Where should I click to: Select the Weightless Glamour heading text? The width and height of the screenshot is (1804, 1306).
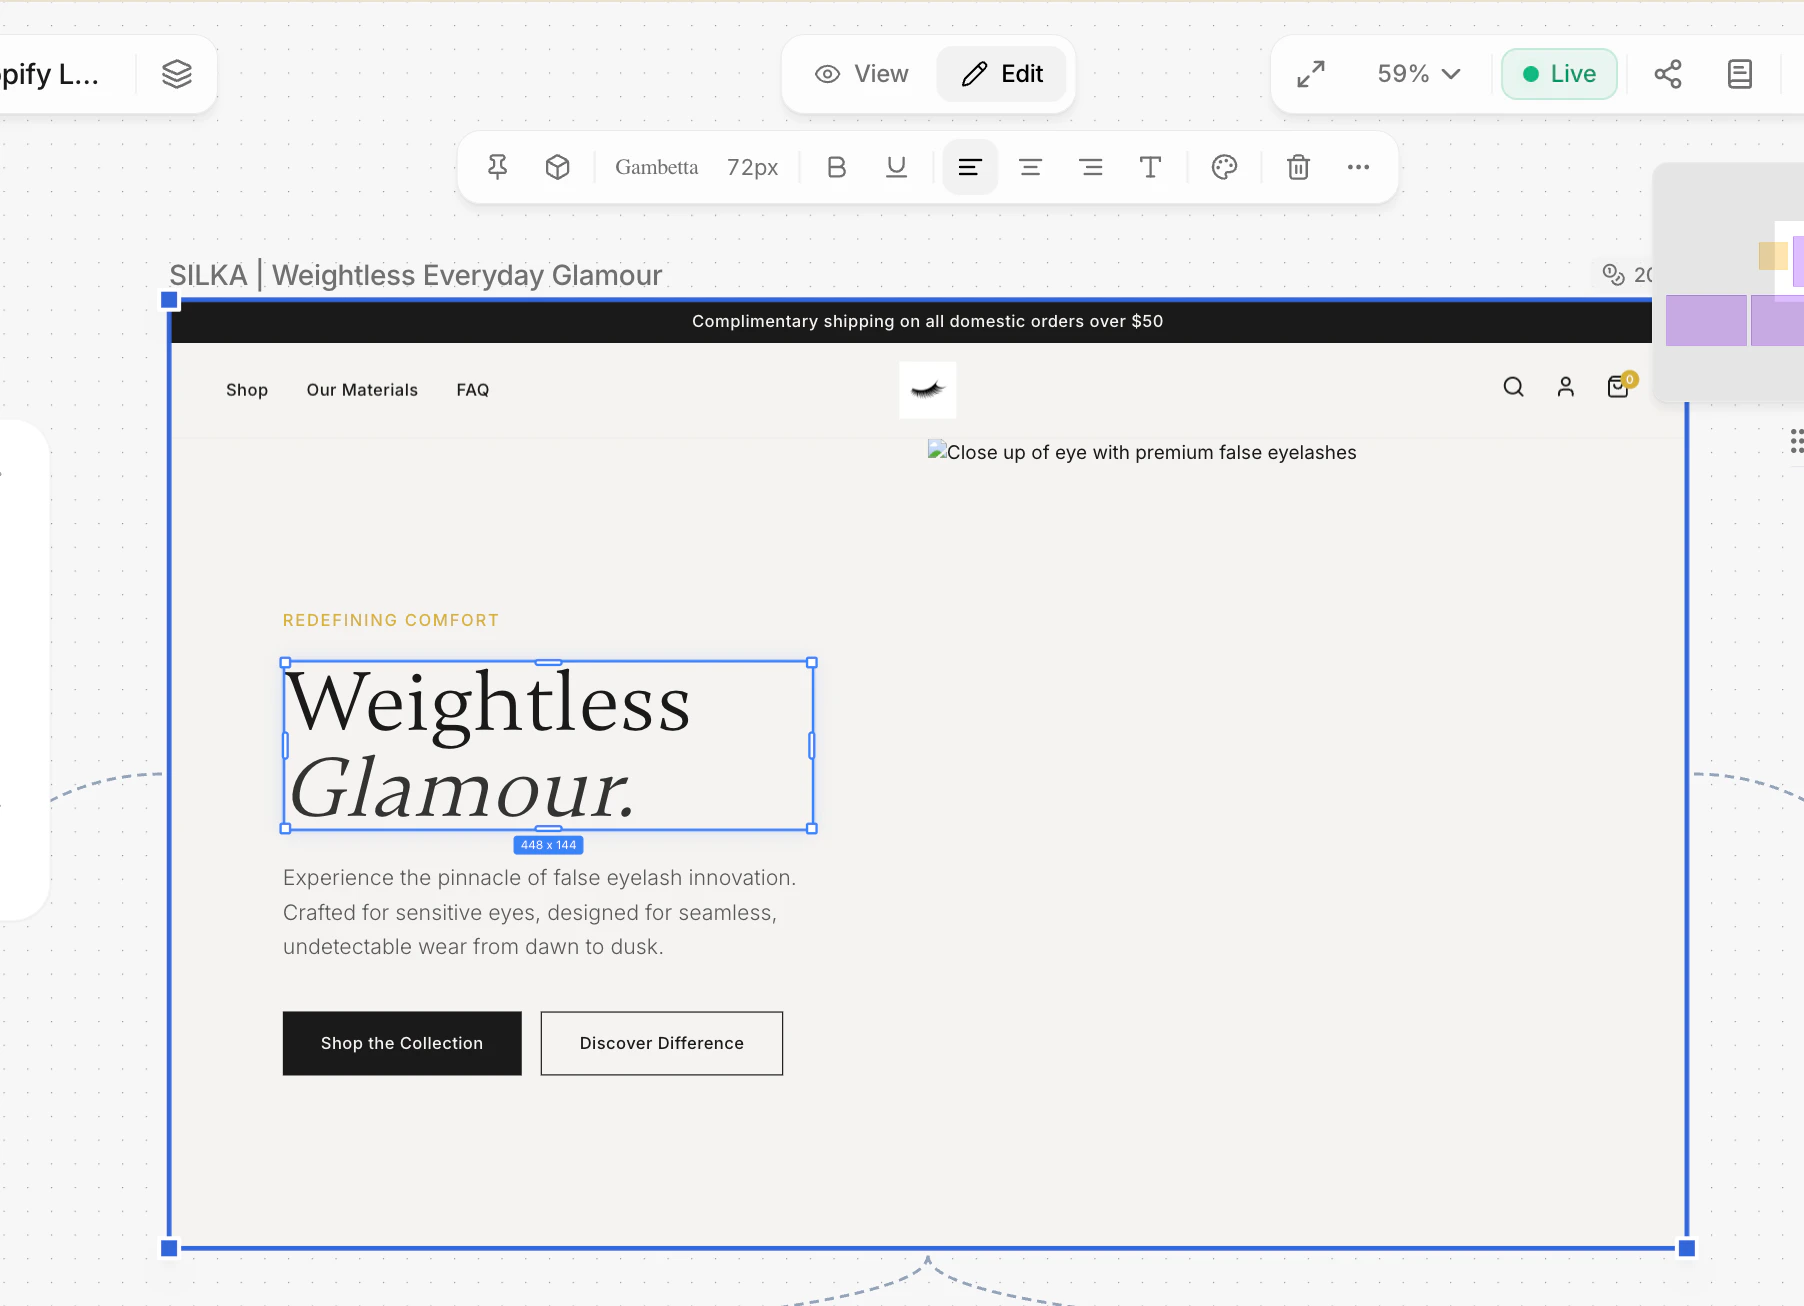pos(548,745)
